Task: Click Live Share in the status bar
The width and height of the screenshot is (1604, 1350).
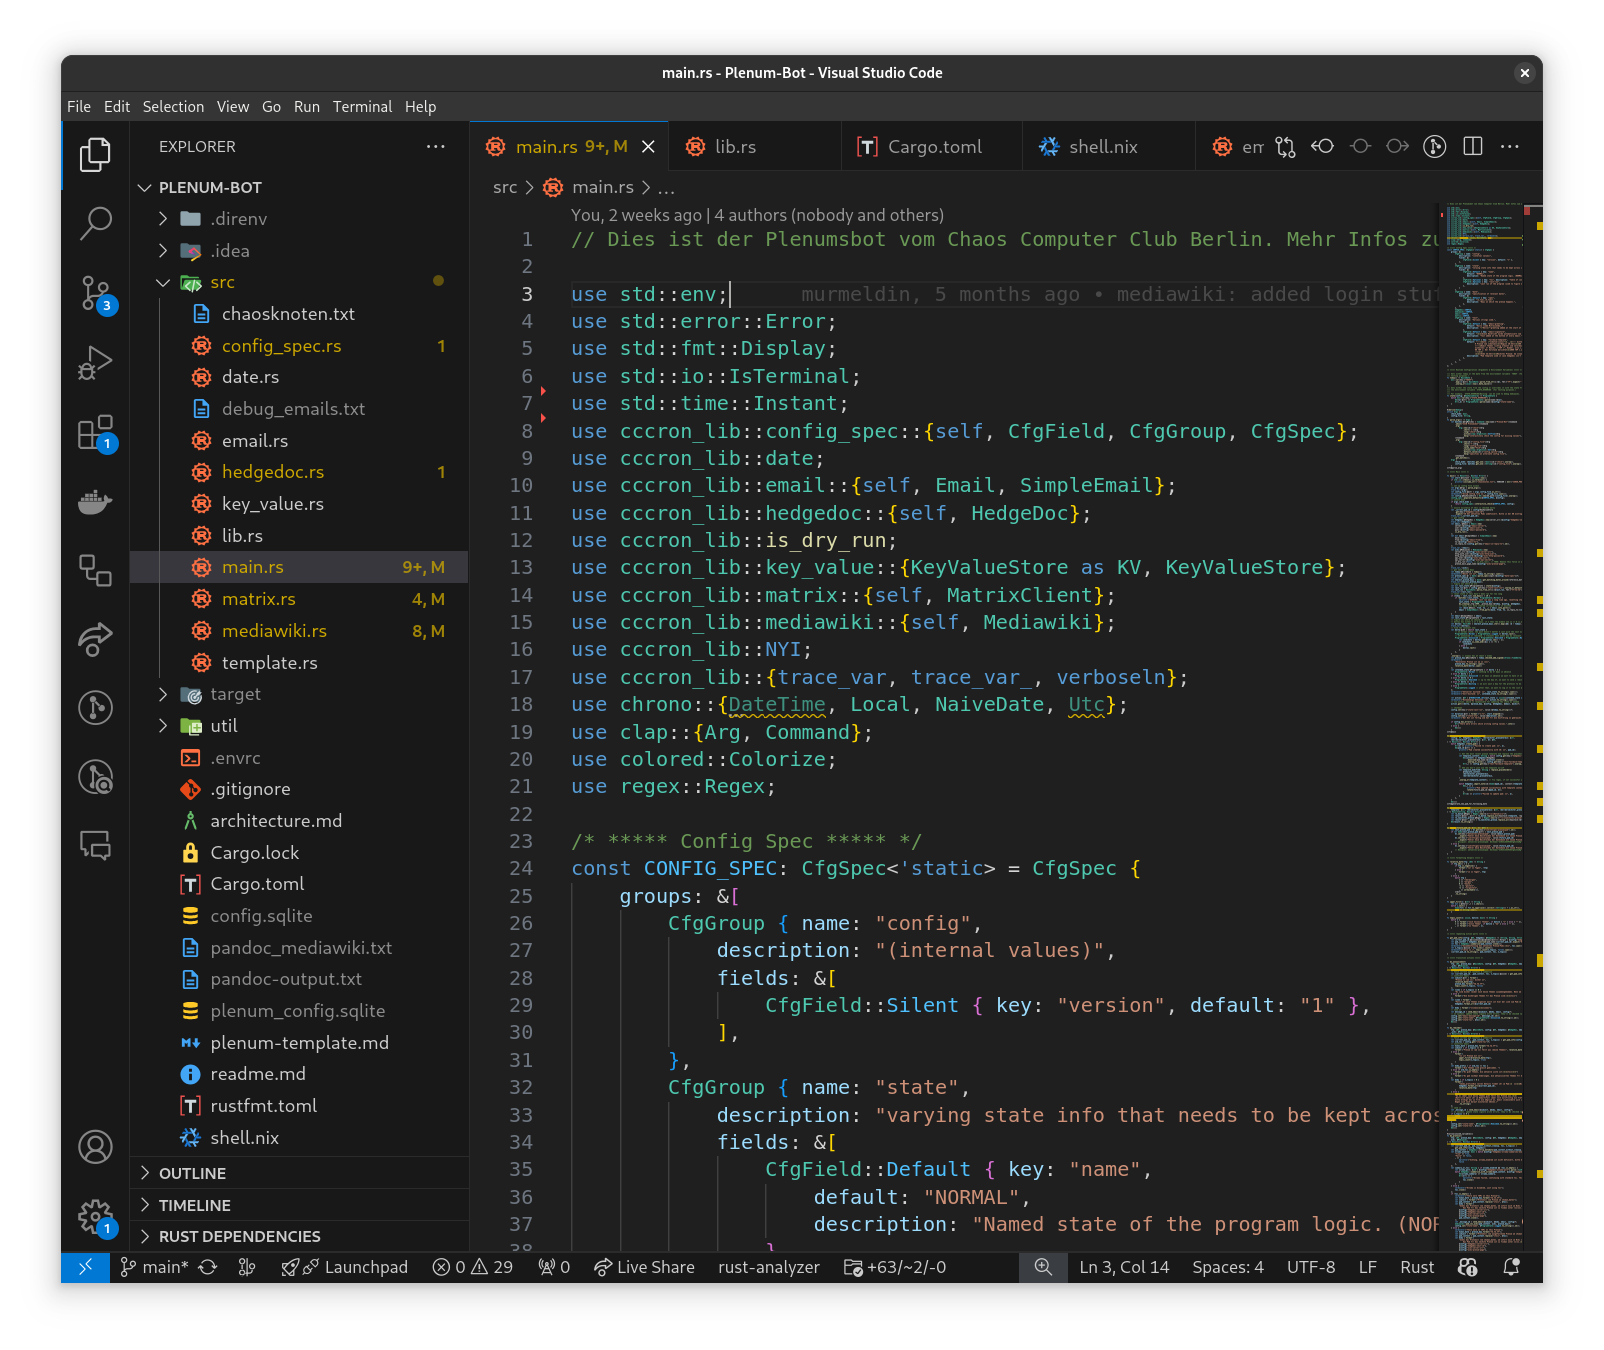Action: [x=645, y=1267]
